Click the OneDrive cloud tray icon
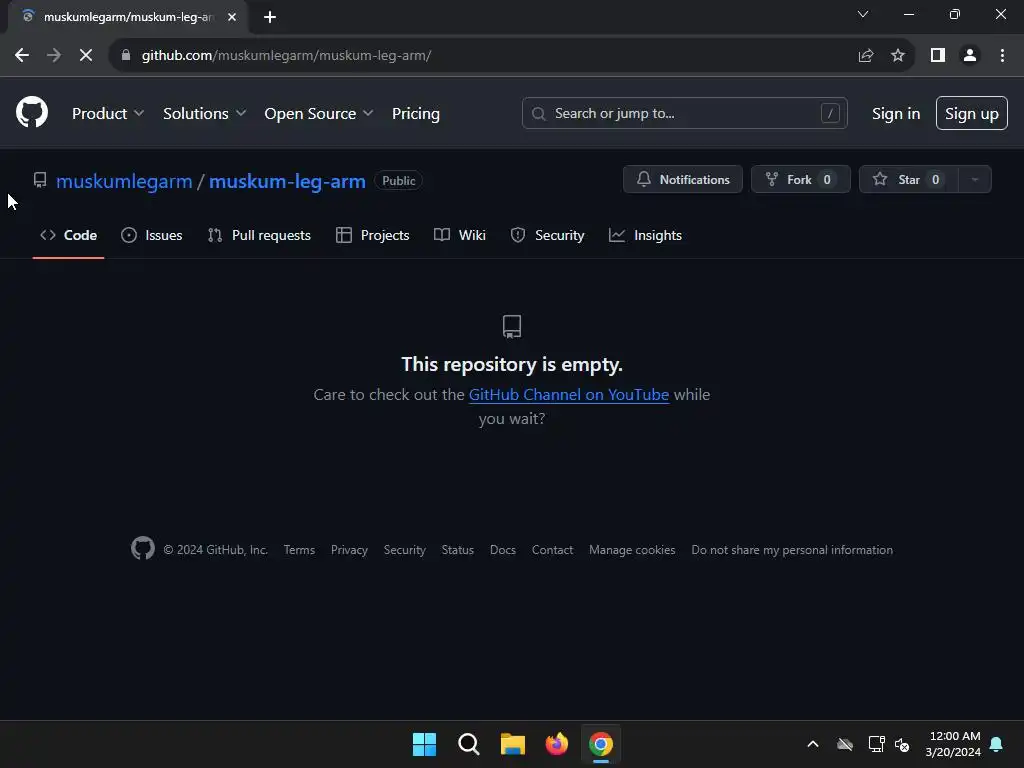1024x768 pixels. pyautogui.click(x=845, y=744)
